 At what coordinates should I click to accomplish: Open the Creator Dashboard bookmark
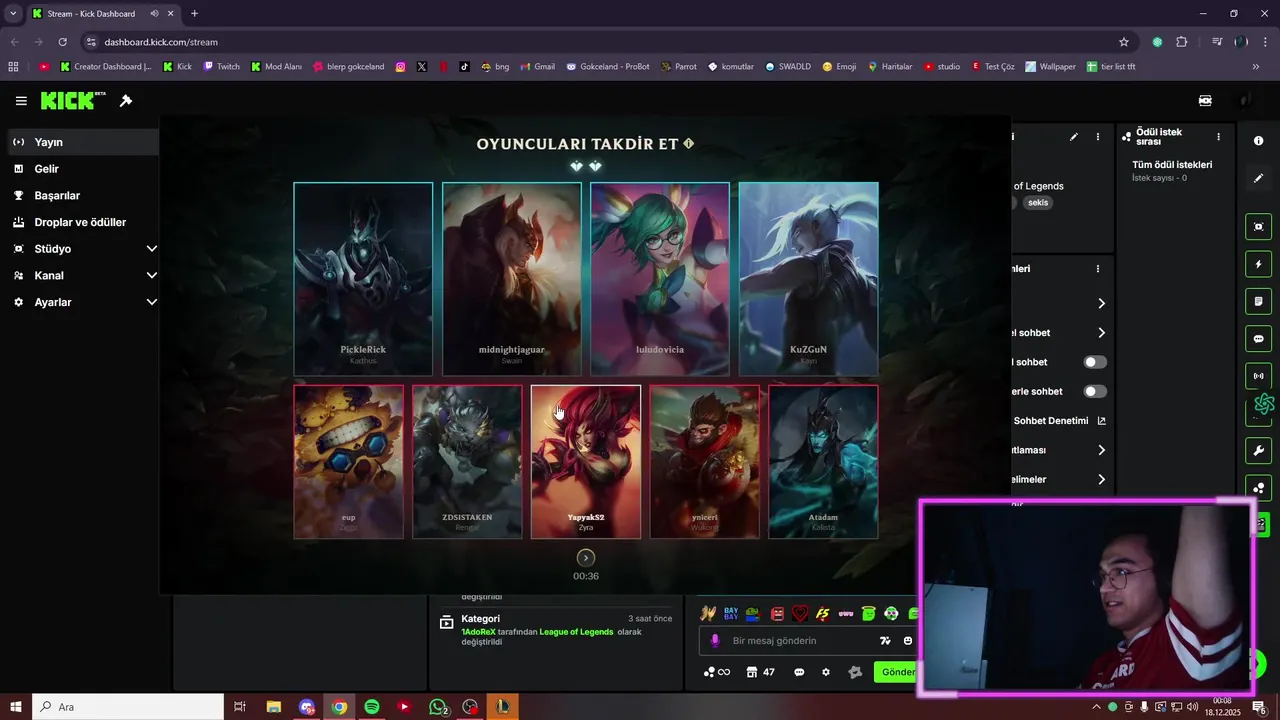click(106, 67)
